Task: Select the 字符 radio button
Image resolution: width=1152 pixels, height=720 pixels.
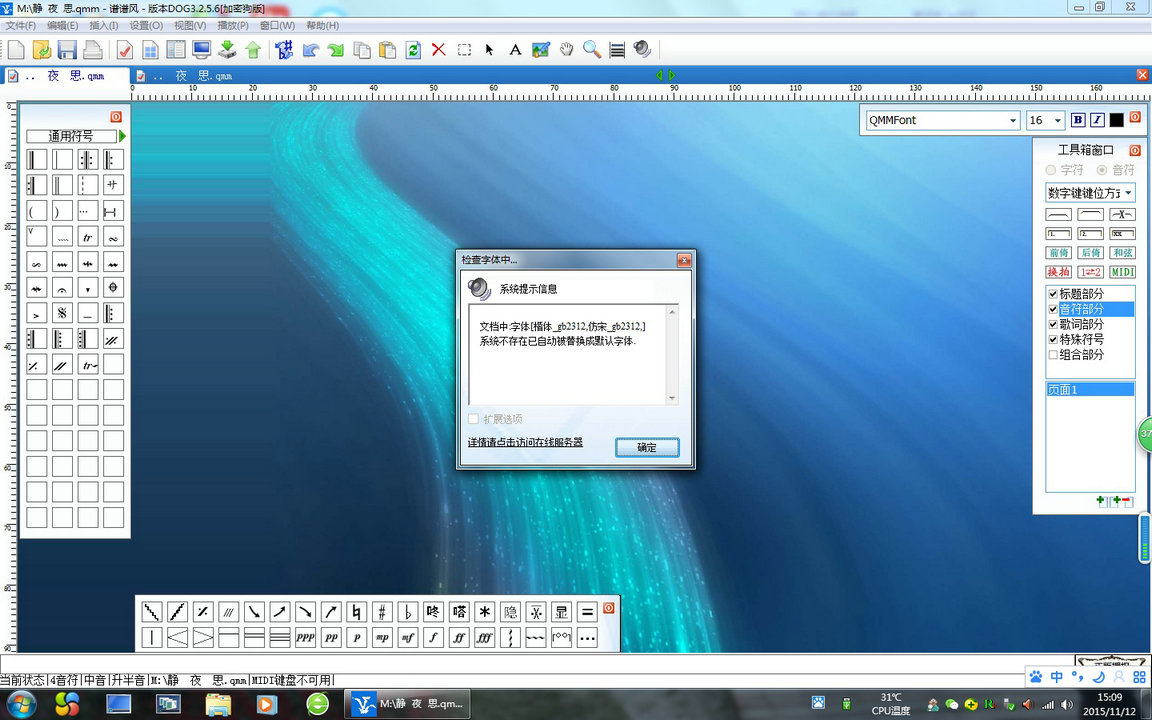Action: pos(1051,170)
